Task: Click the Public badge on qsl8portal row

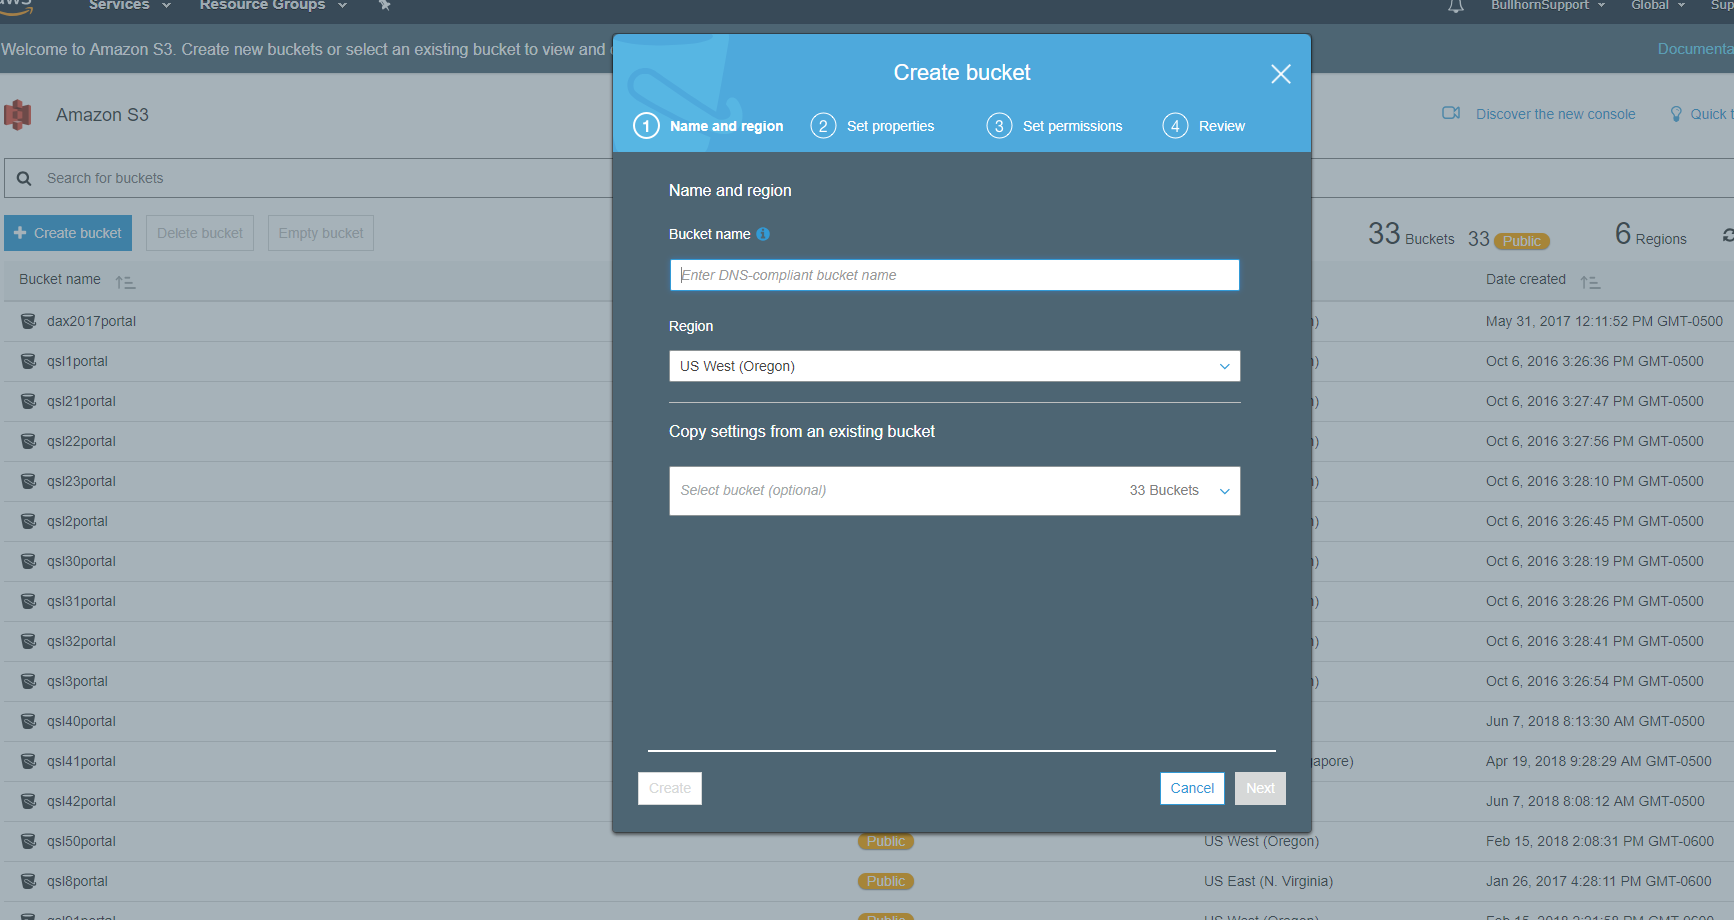Action: point(886,881)
